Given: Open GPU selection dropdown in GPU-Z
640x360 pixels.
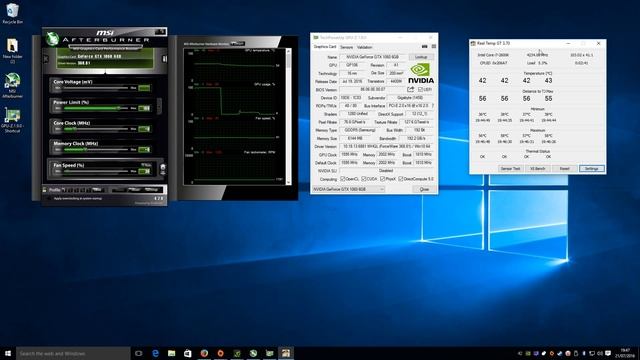Looking at the screenshot, I should coord(348,189).
